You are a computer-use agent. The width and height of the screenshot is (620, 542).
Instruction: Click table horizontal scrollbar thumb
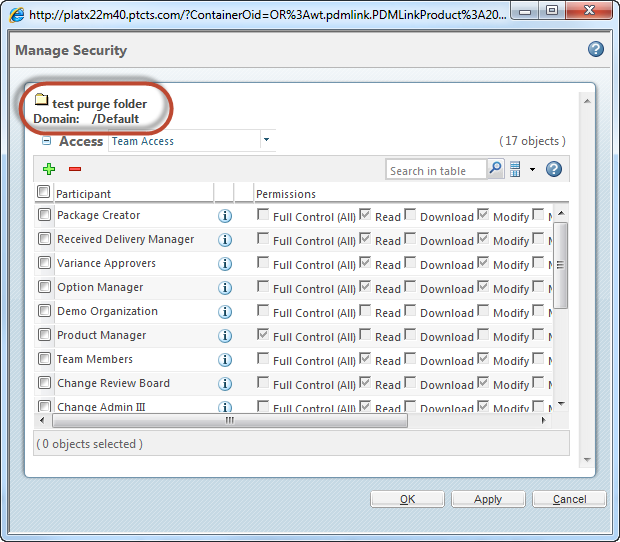(x=230, y=420)
